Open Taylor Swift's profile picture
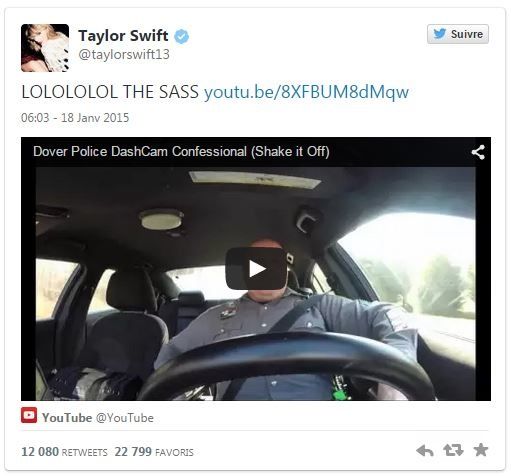This screenshot has width=511, height=476. (45, 48)
